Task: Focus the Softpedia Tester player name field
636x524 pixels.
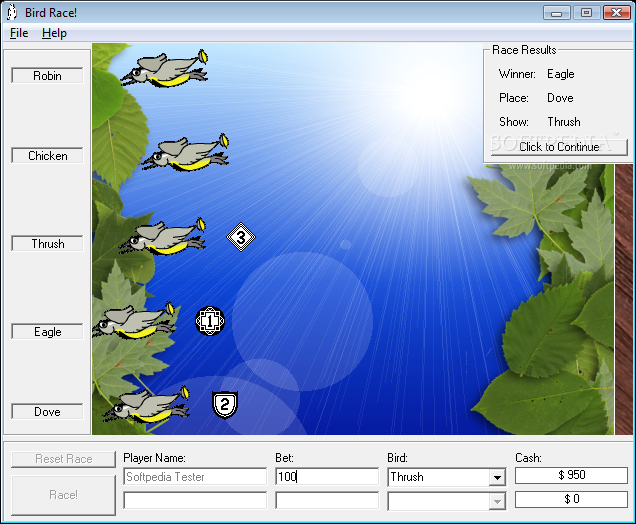Action: (x=195, y=477)
